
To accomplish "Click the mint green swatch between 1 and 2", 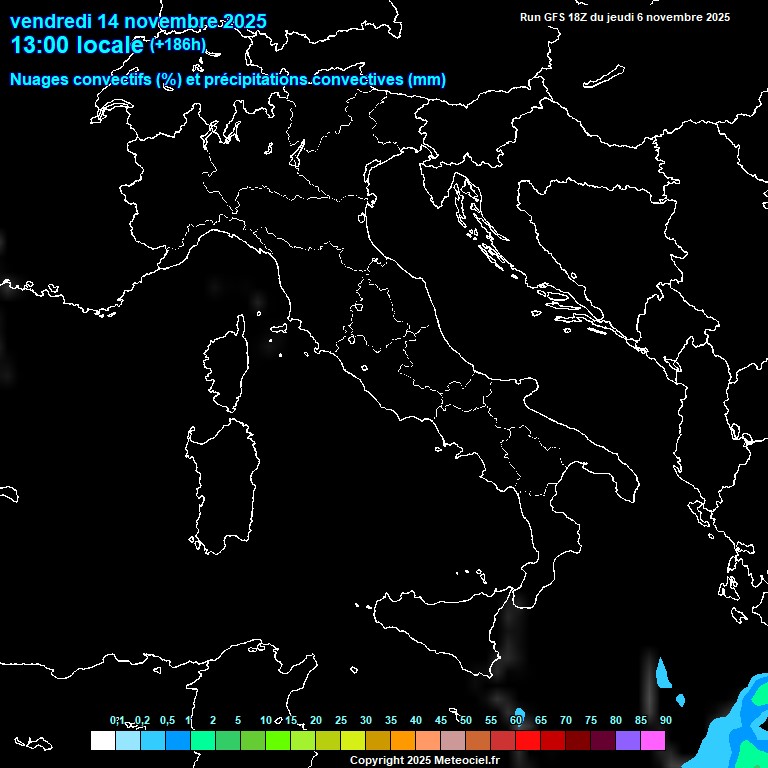I will [203, 740].
